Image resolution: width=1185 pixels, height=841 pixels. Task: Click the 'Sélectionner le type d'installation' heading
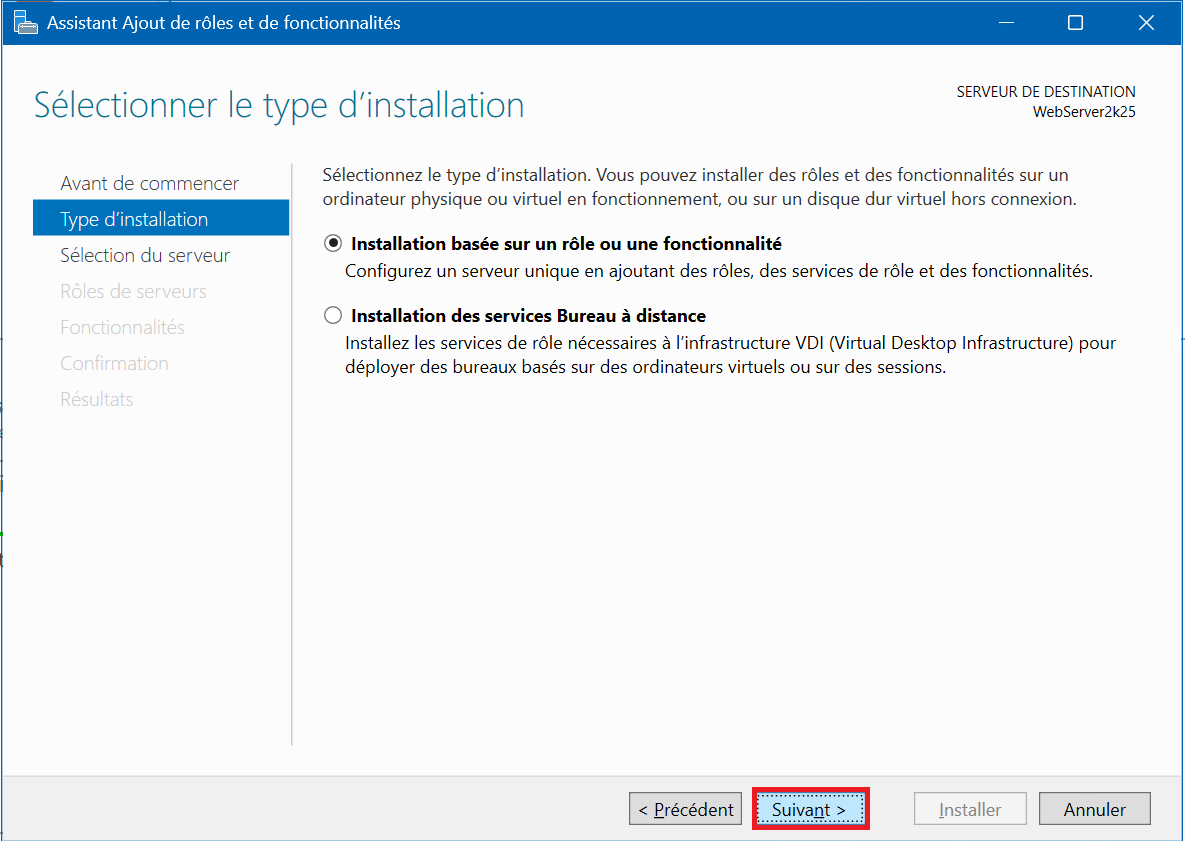[x=279, y=105]
